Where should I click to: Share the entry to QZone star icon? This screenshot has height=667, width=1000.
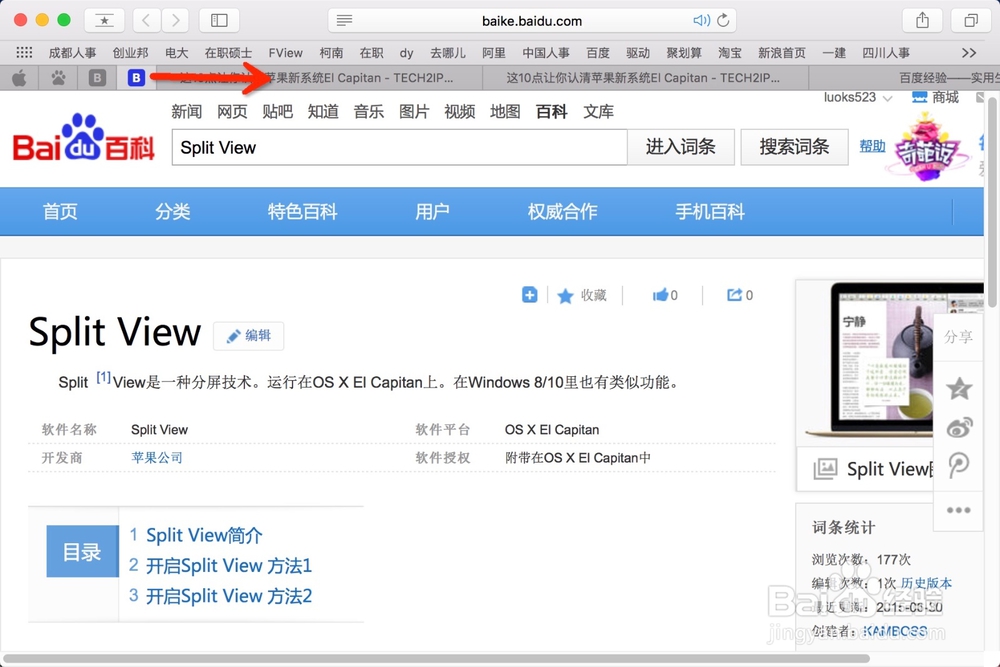click(957, 390)
